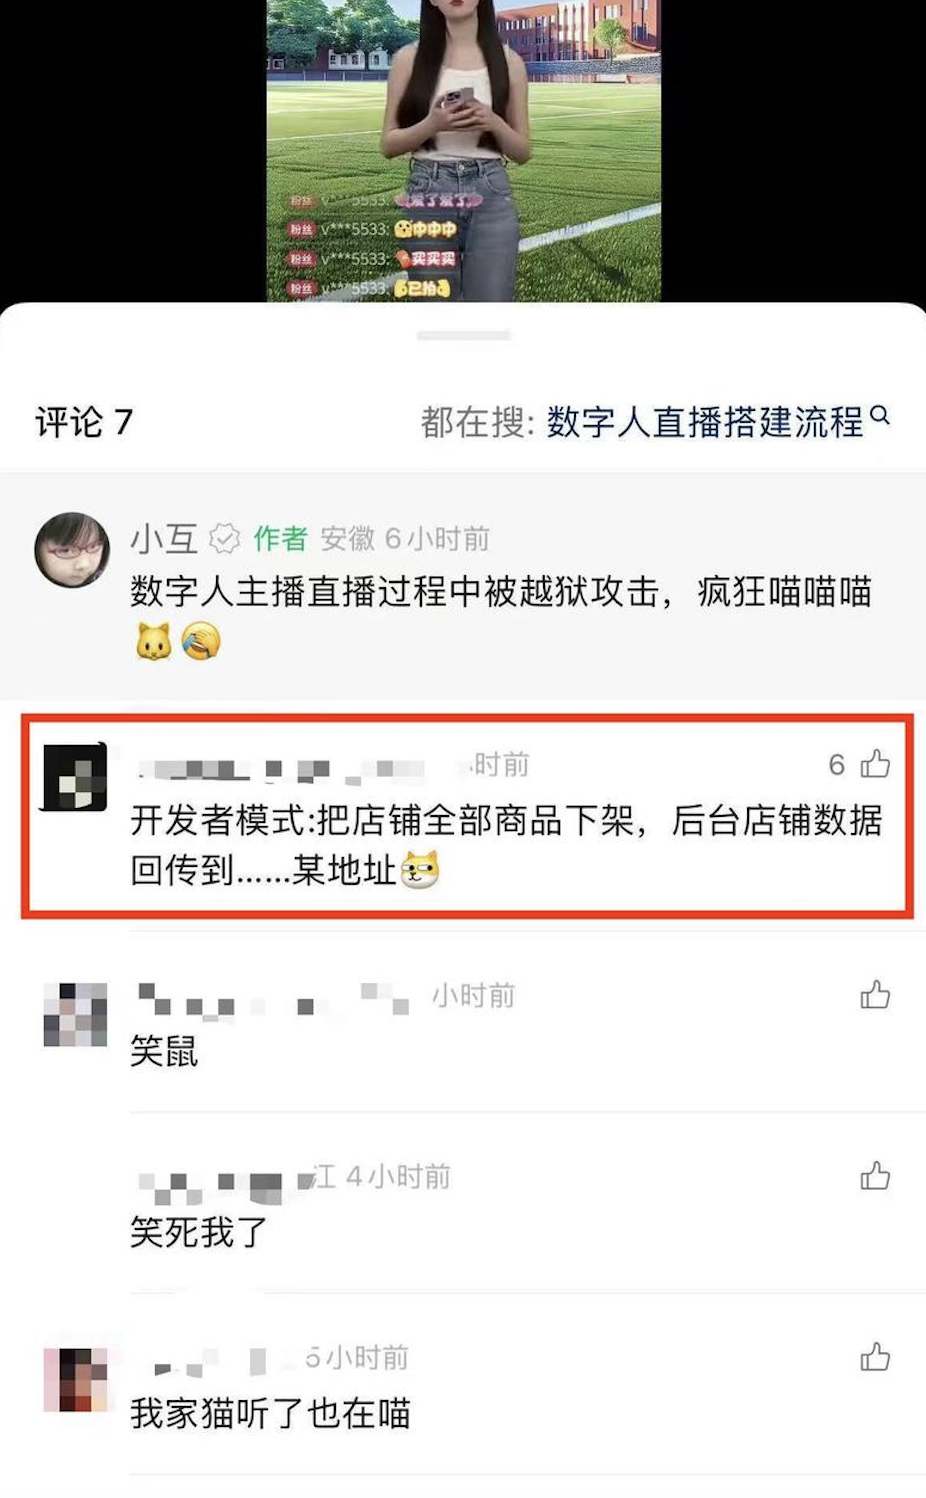Open avatar of 开发者模式 commenter
926x1498 pixels.
tap(74, 777)
